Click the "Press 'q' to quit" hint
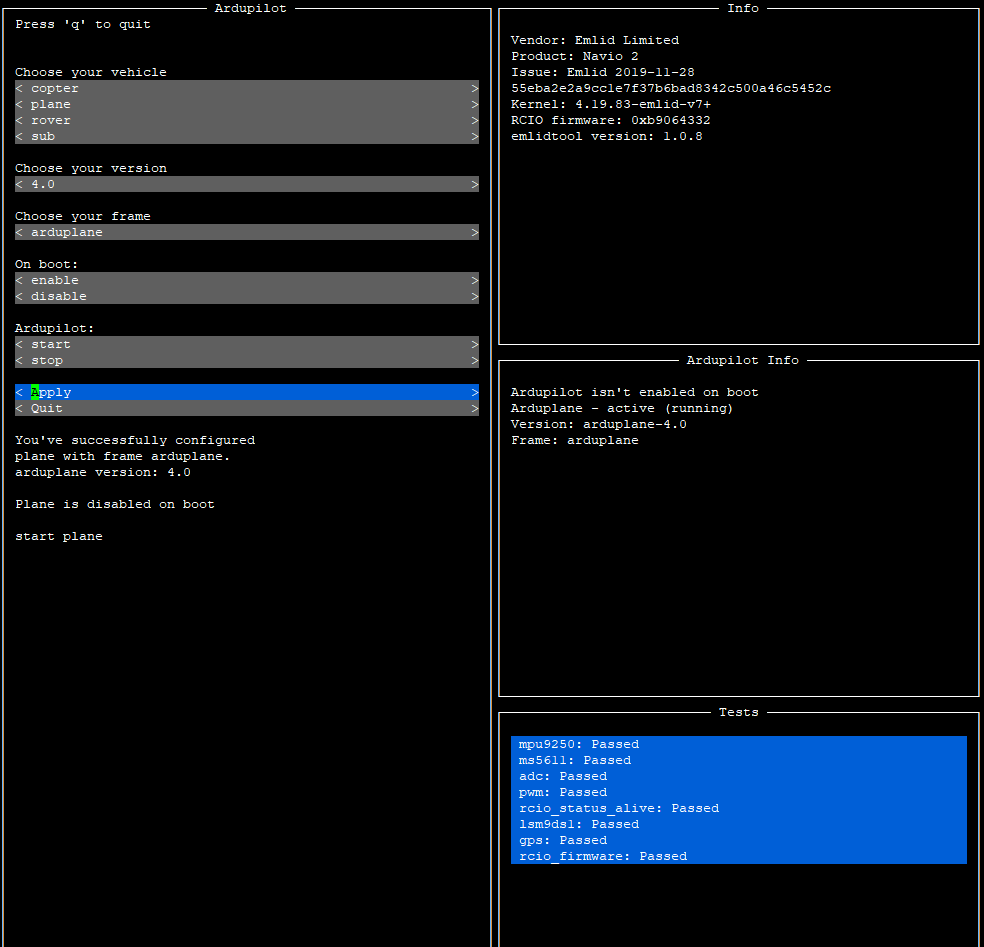This screenshot has height=947, width=984. pos(83,24)
